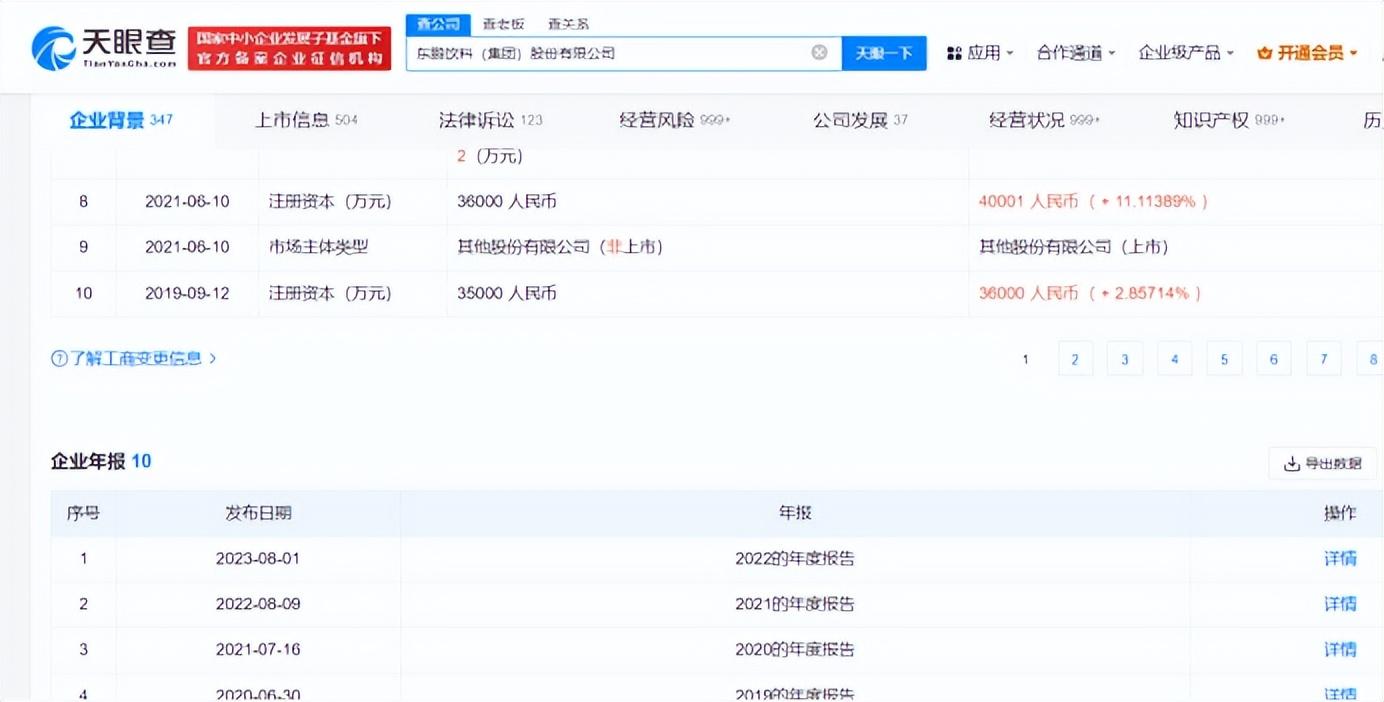
Task: Select the 查关系 search tab
Action: point(568,24)
